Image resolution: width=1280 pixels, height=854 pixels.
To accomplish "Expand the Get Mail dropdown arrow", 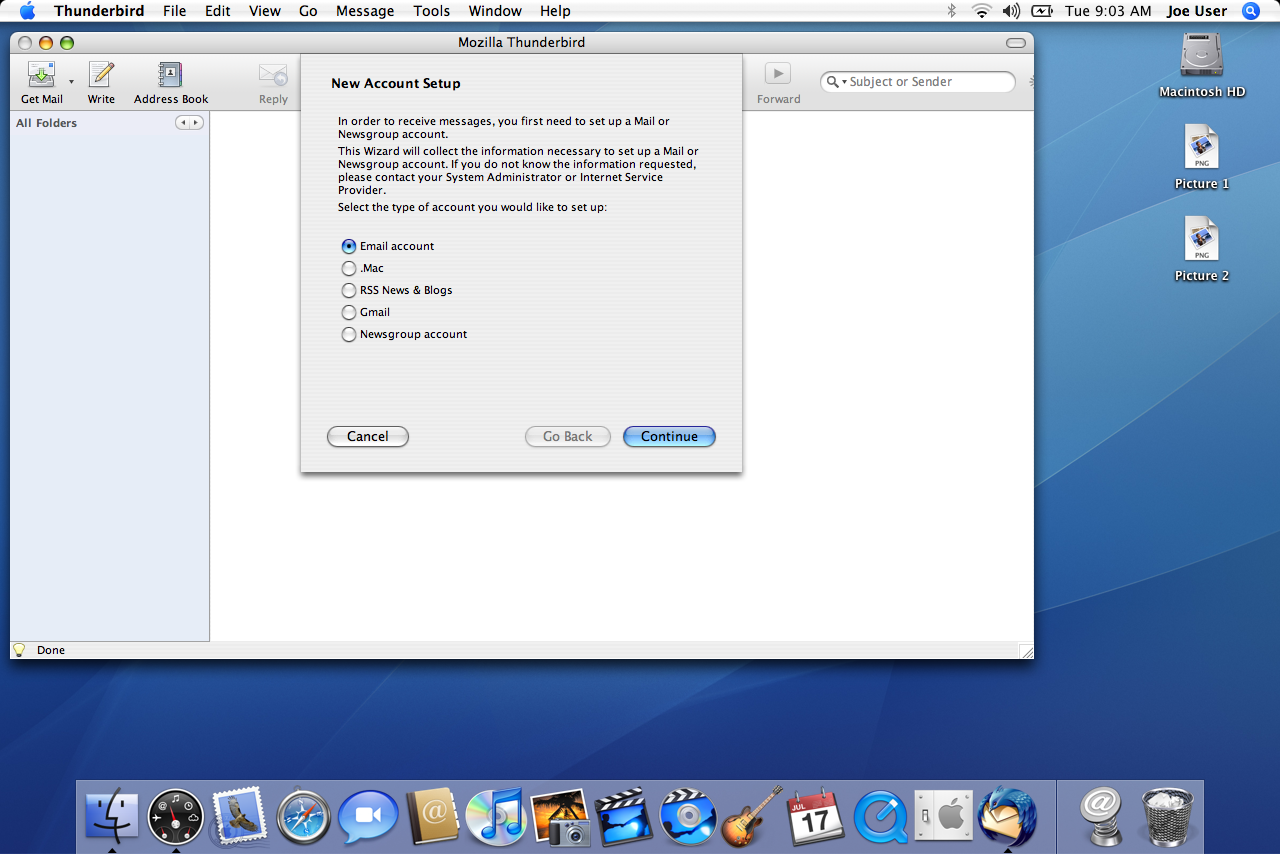I will coord(71,81).
